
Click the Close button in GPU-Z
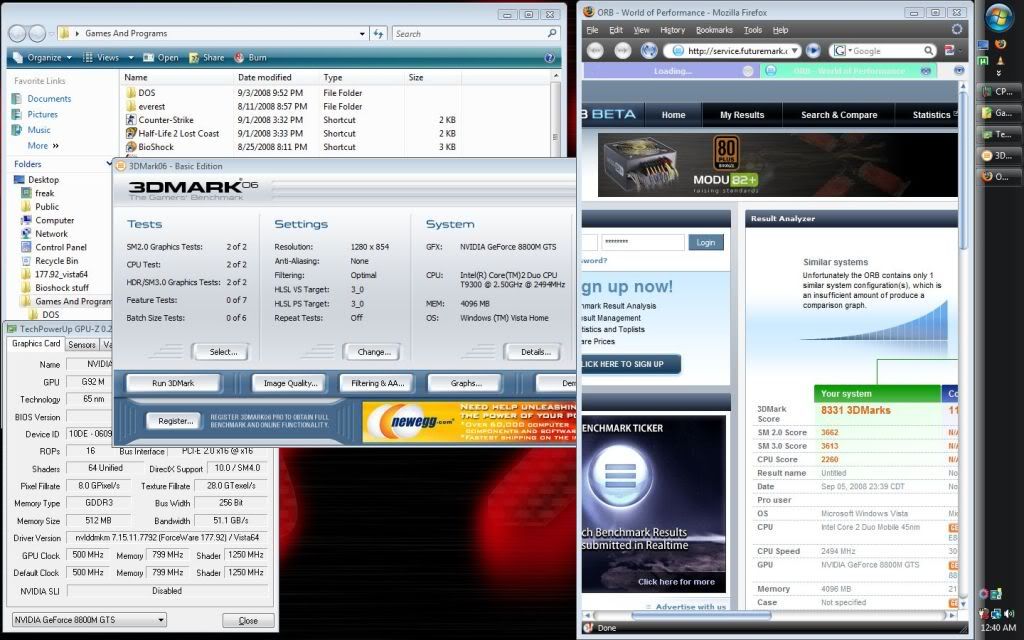(x=248, y=620)
